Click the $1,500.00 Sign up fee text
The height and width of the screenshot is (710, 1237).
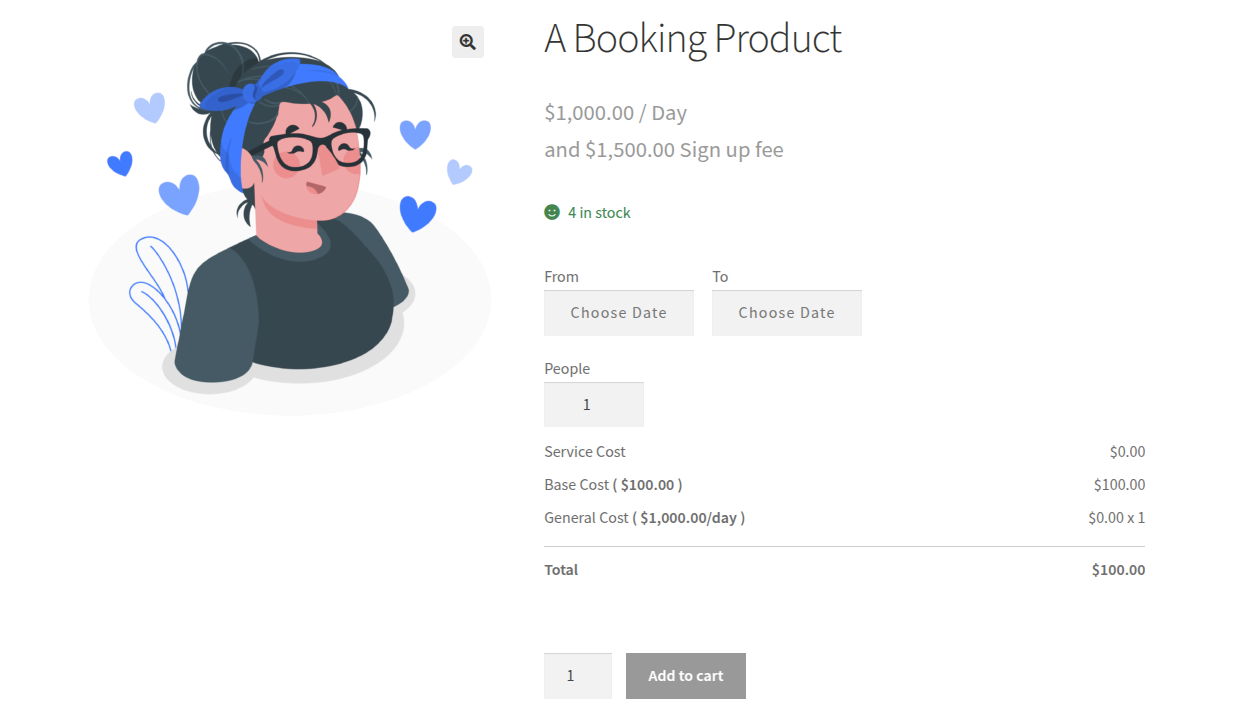pyautogui.click(x=684, y=150)
